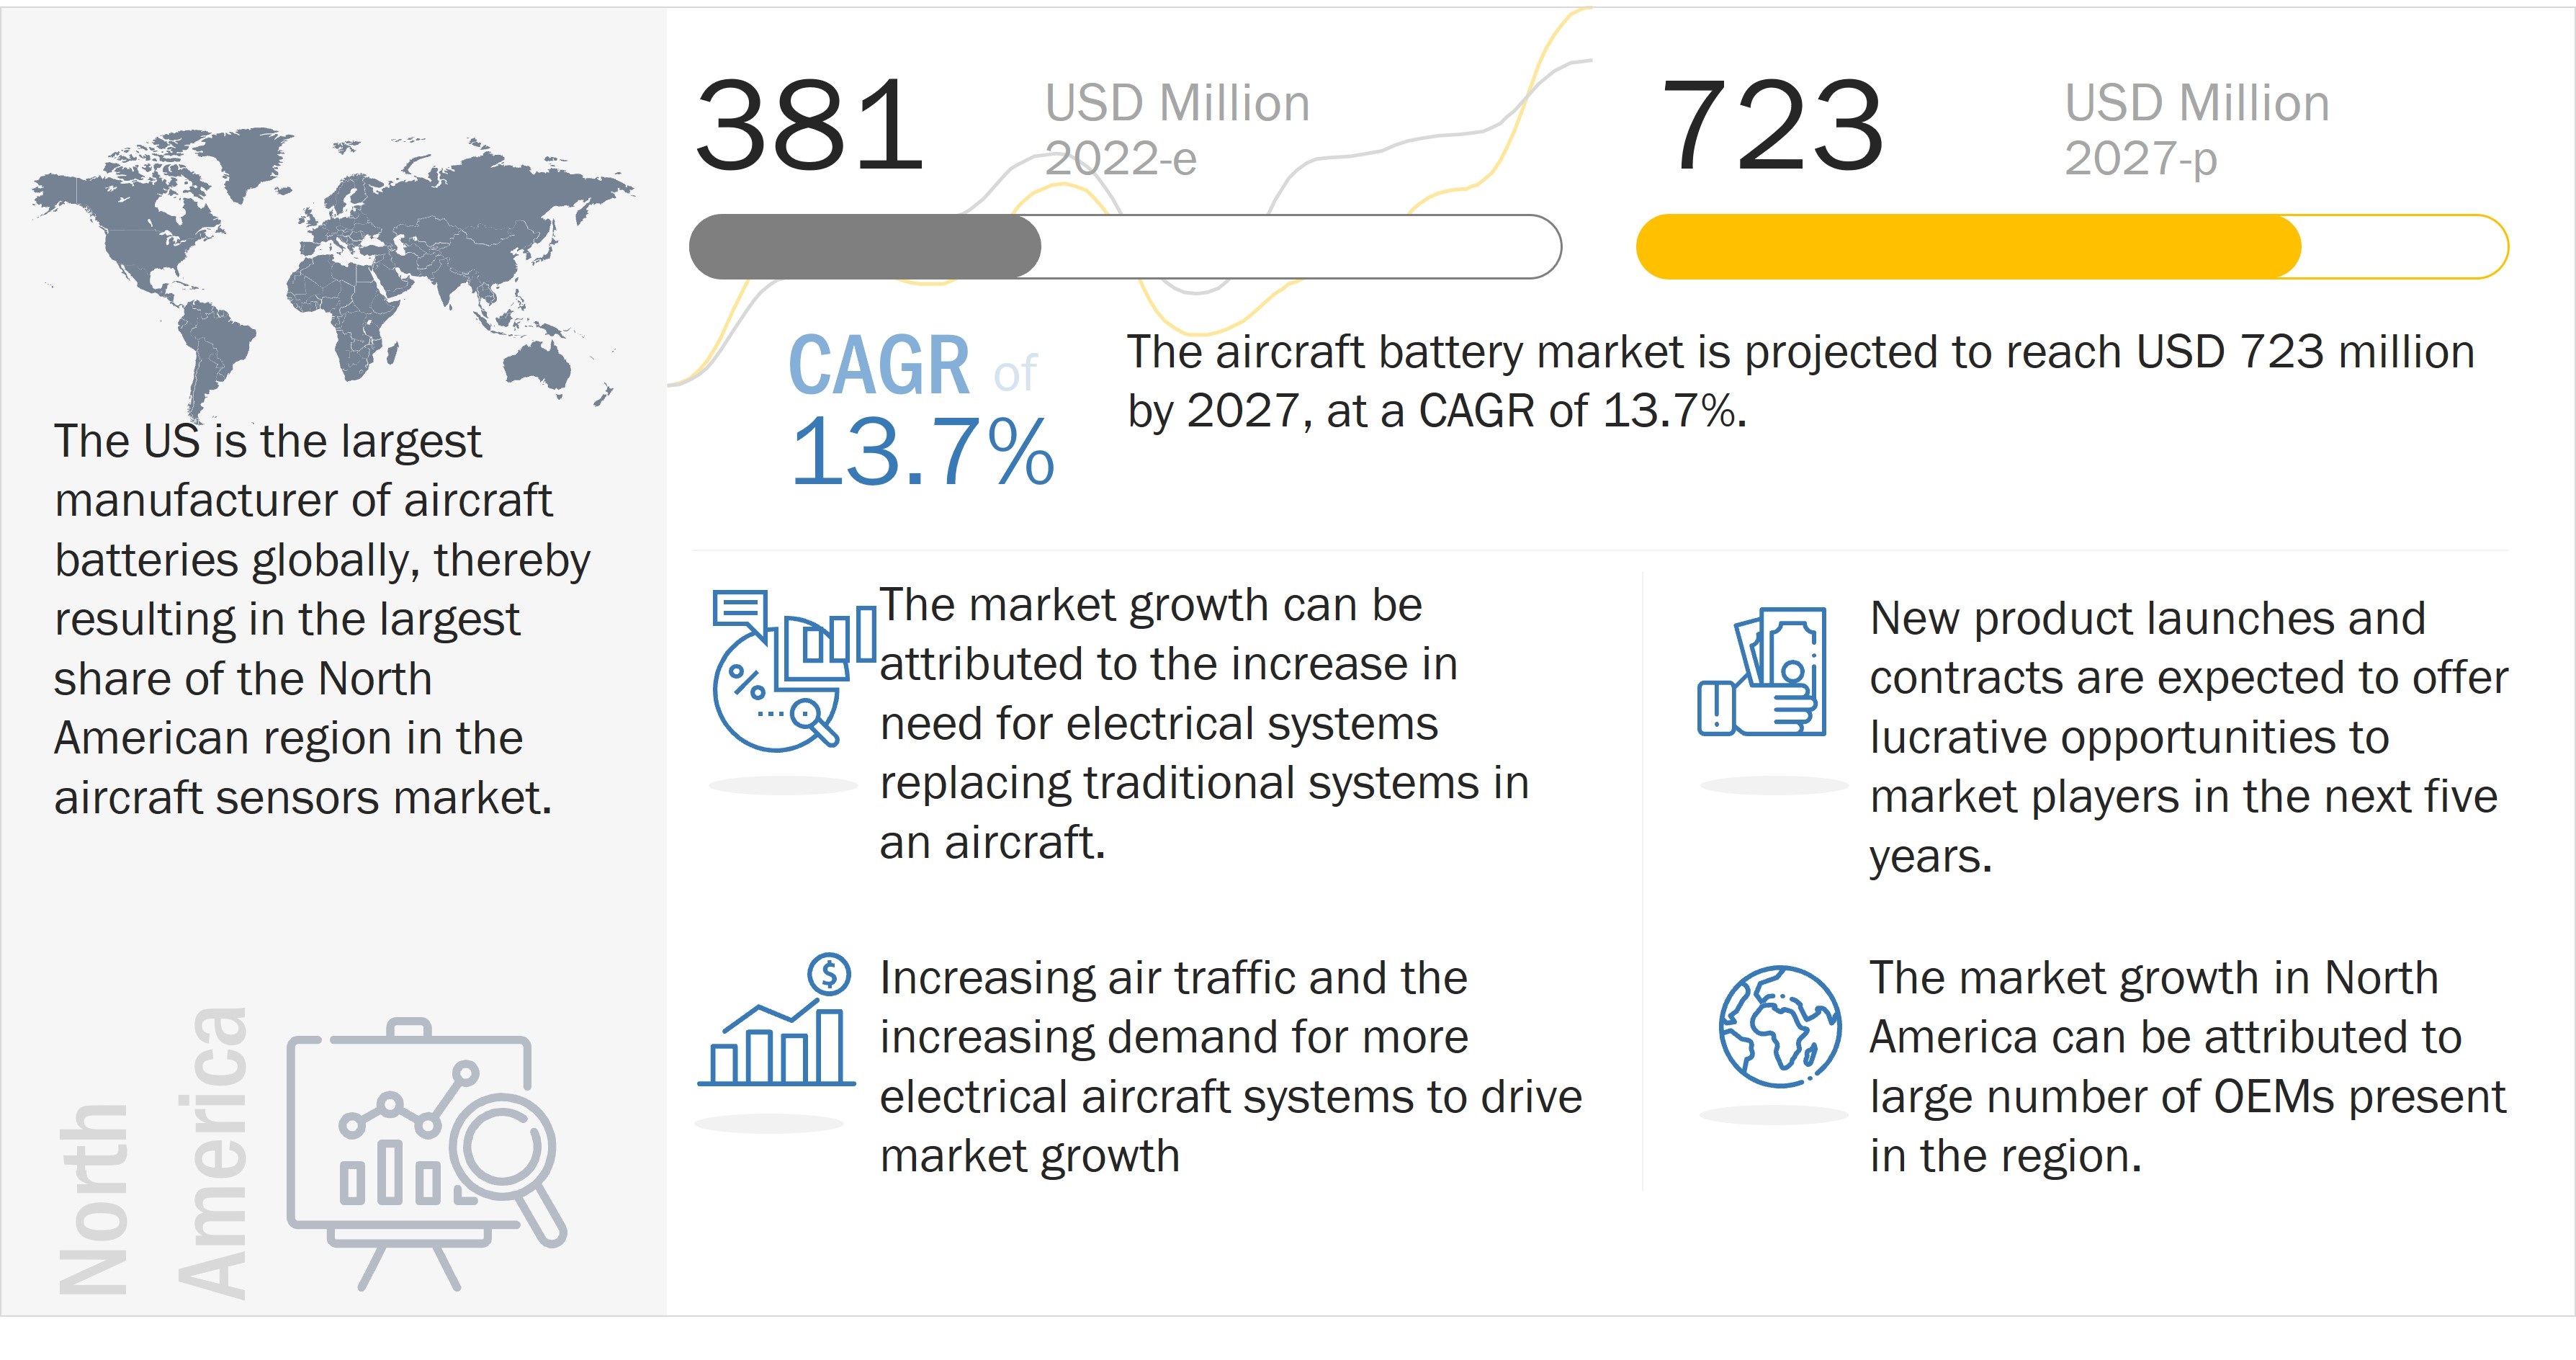Select the USD Million 2022-e label

(1177, 130)
